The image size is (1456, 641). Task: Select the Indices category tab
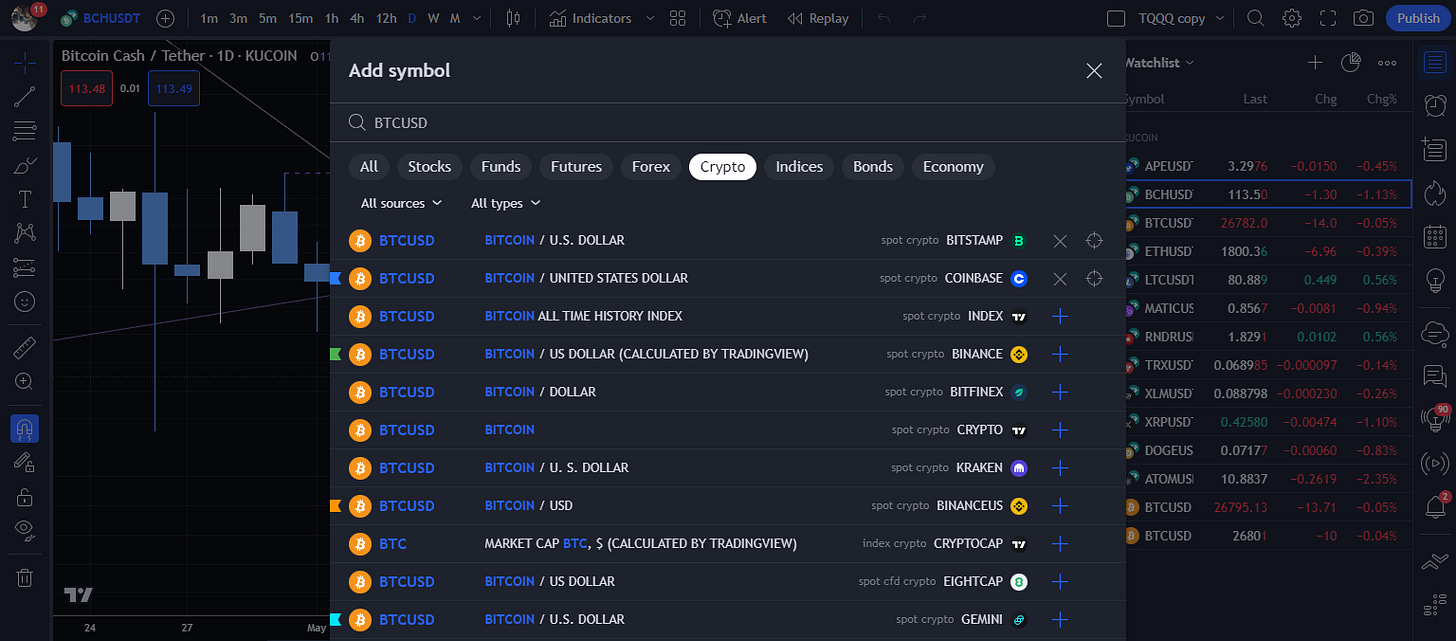(x=799, y=167)
